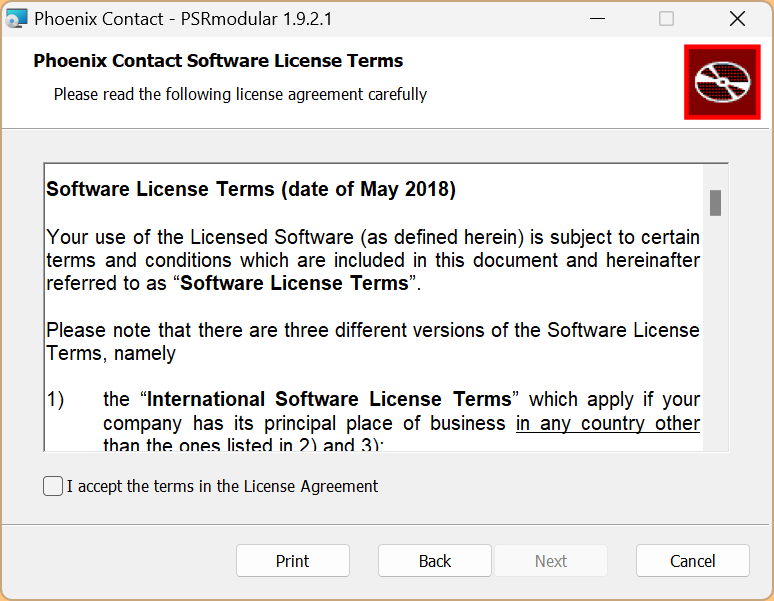Go Back to the previous step
Image resolution: width=774 pixels, height=601 pixels.
pos(434,561)
